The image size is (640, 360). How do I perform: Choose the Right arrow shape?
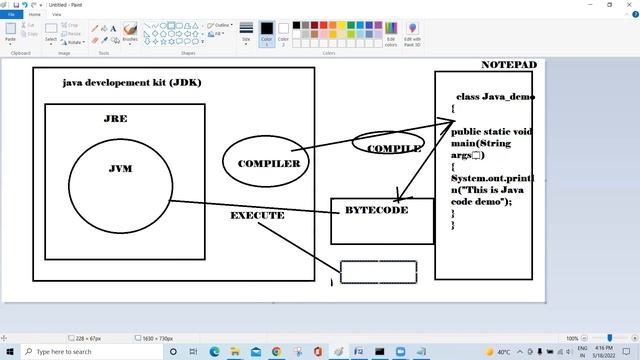179,33
